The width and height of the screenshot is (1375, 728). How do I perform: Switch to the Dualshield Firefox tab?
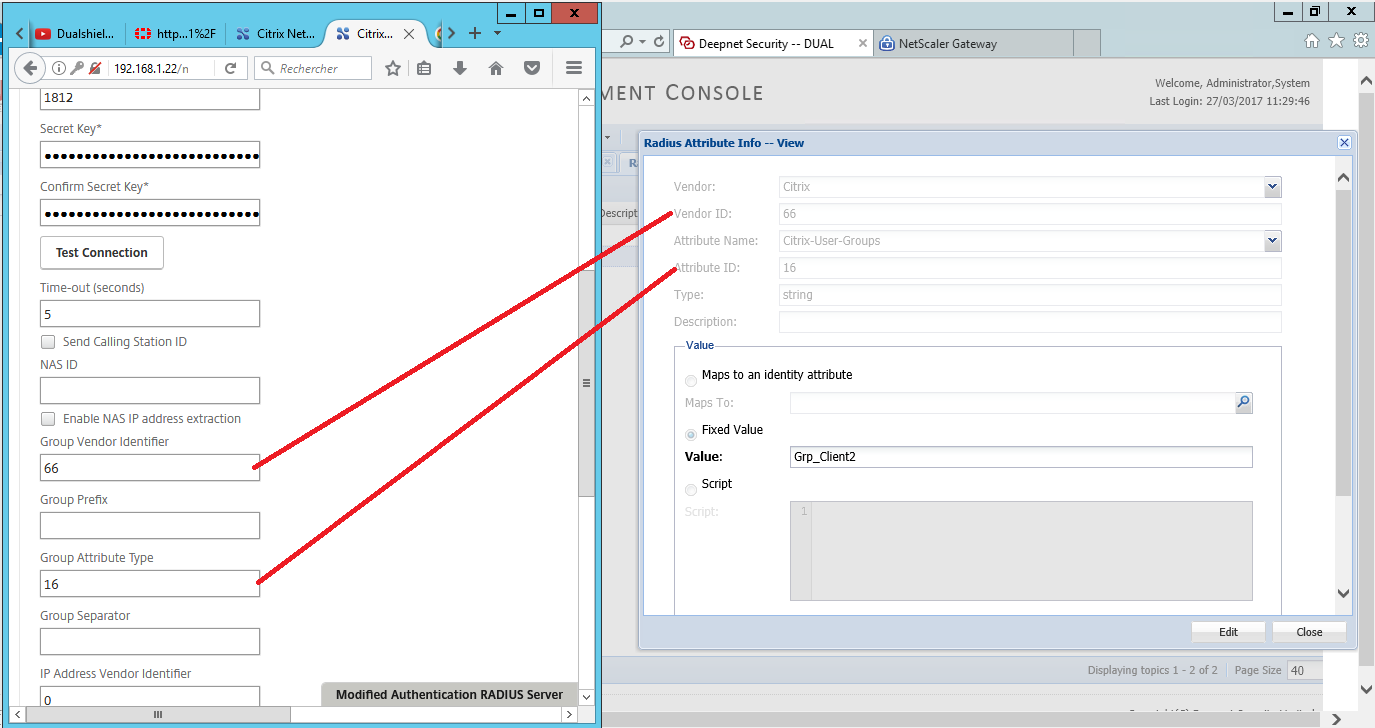75,34
